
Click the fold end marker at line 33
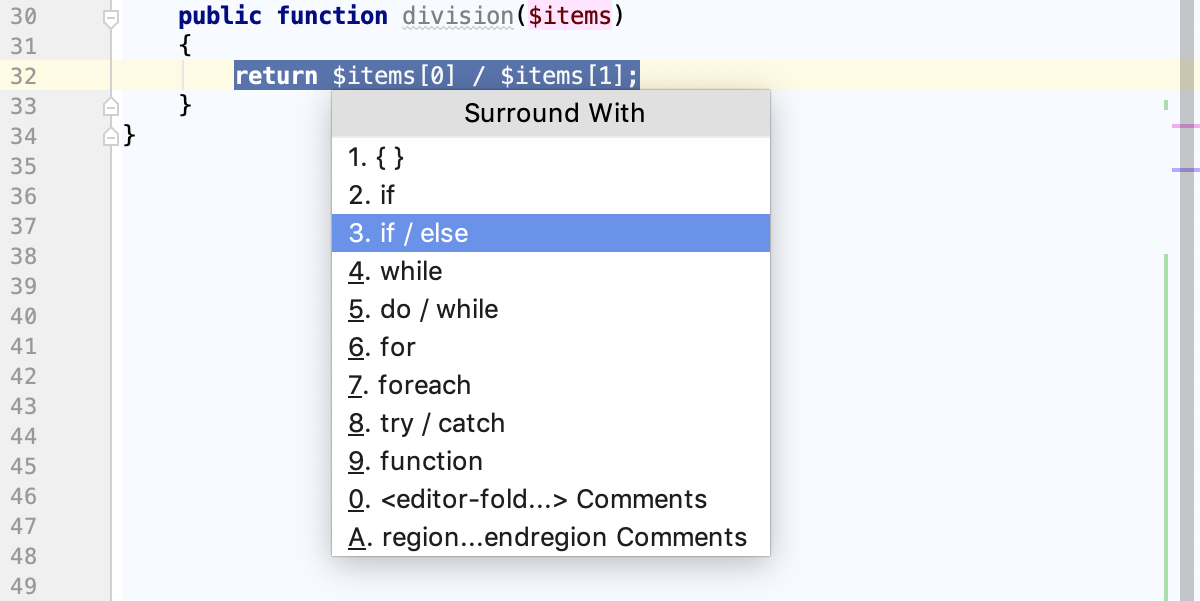coord(110,106)
